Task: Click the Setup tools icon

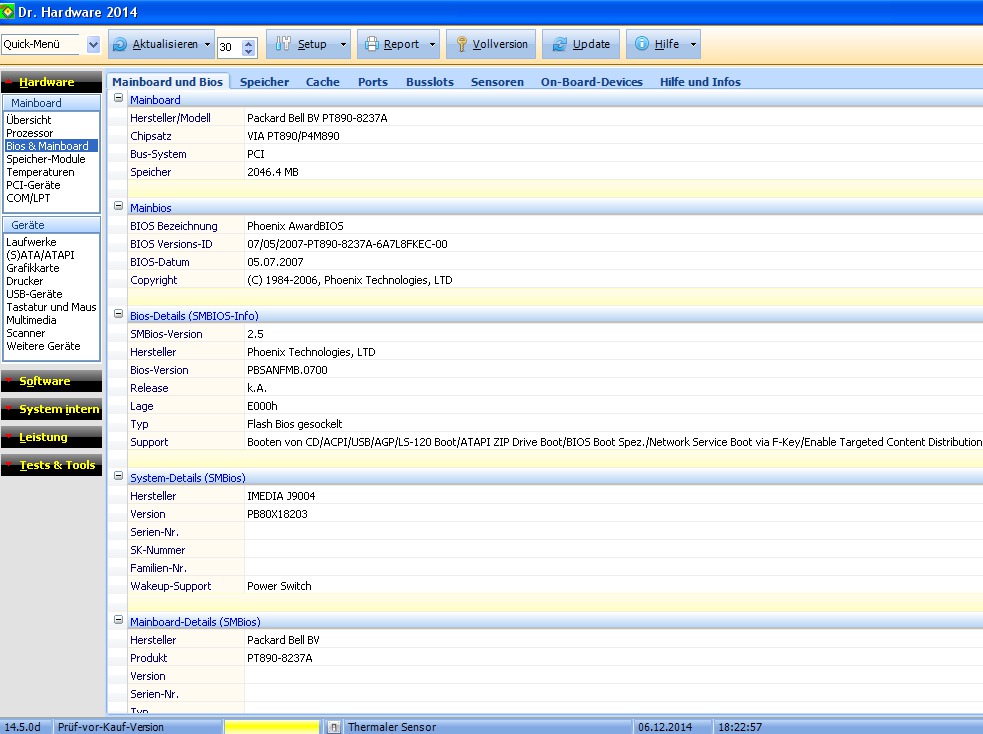Action: click(283, 44)
